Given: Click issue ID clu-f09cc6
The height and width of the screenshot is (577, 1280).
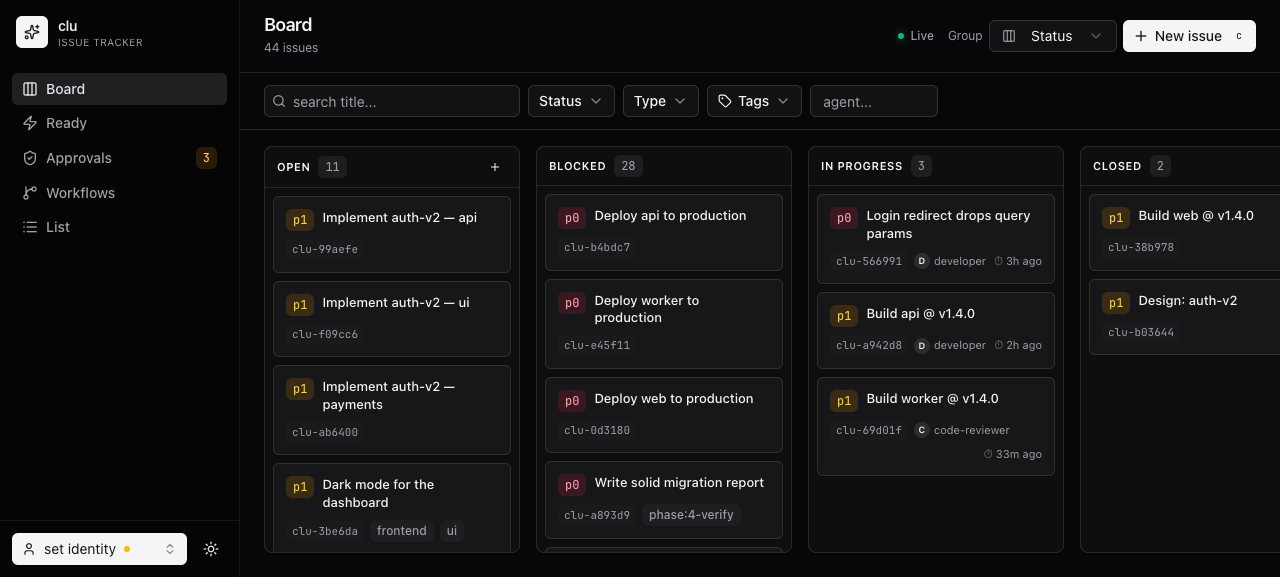Looking at the screenshot, I should (325, 334).
